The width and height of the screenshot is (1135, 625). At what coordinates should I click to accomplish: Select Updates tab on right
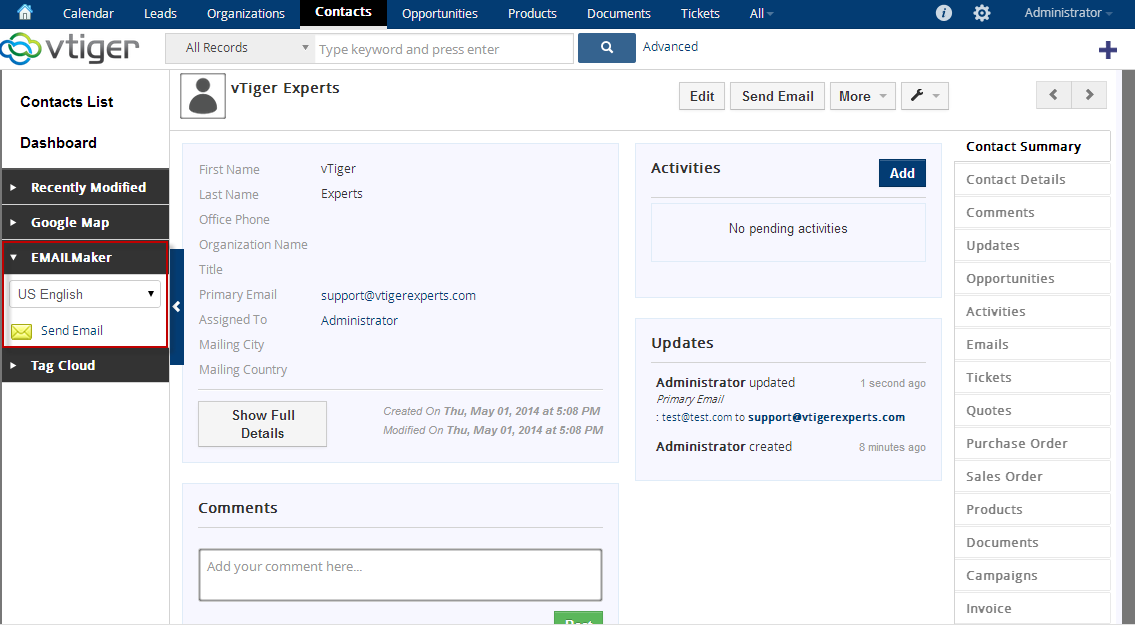point(1032,245)
